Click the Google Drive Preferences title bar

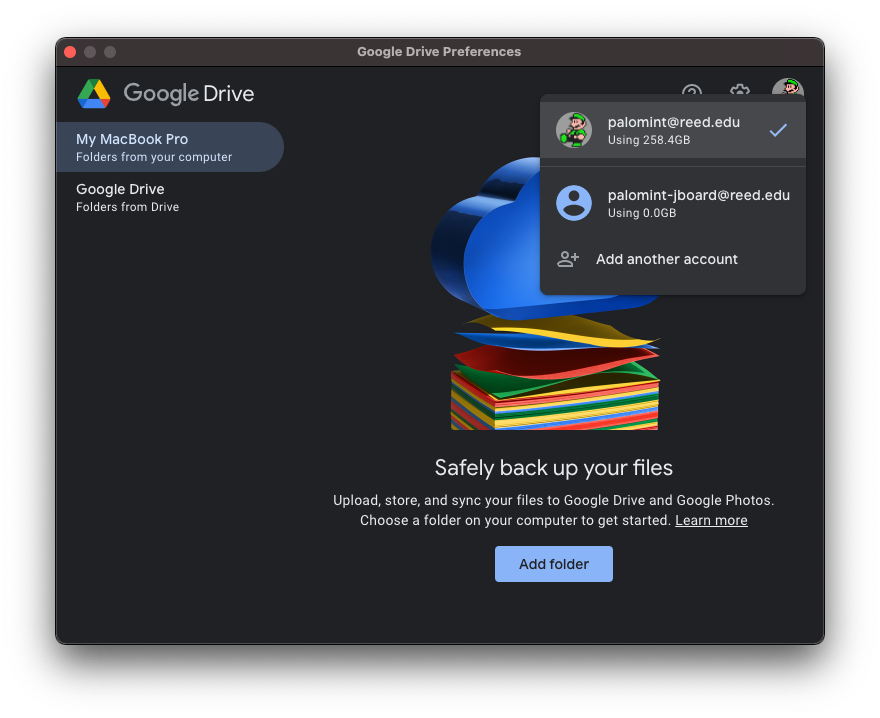click(439, 51)
